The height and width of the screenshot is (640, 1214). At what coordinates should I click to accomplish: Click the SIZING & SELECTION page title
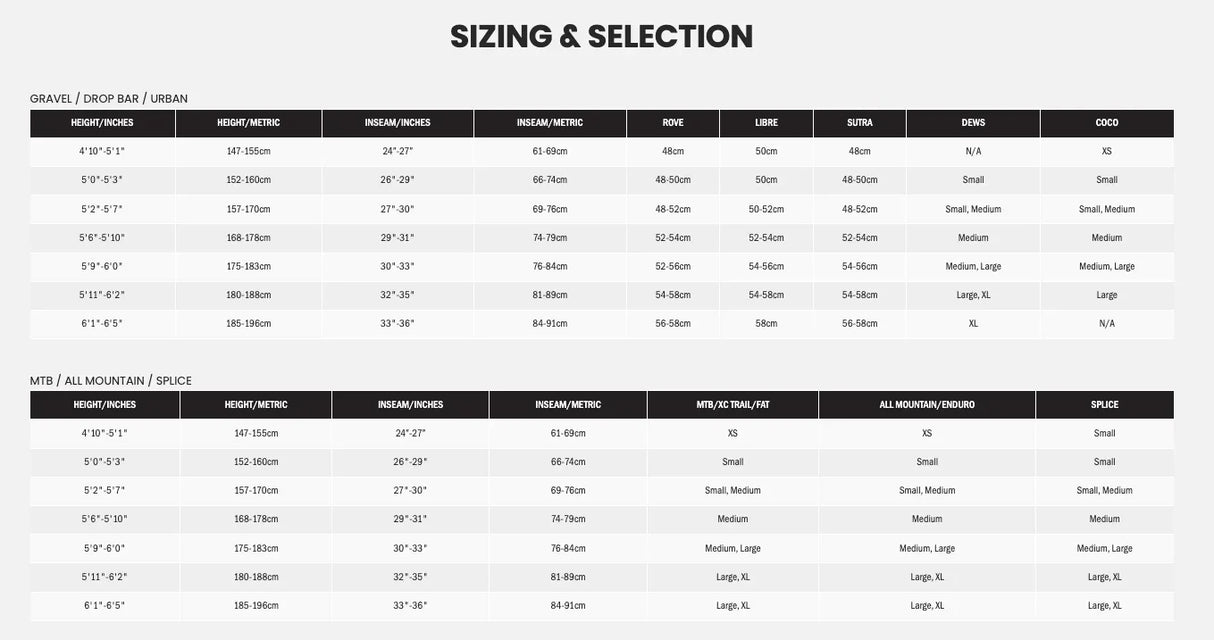(601, 36)
